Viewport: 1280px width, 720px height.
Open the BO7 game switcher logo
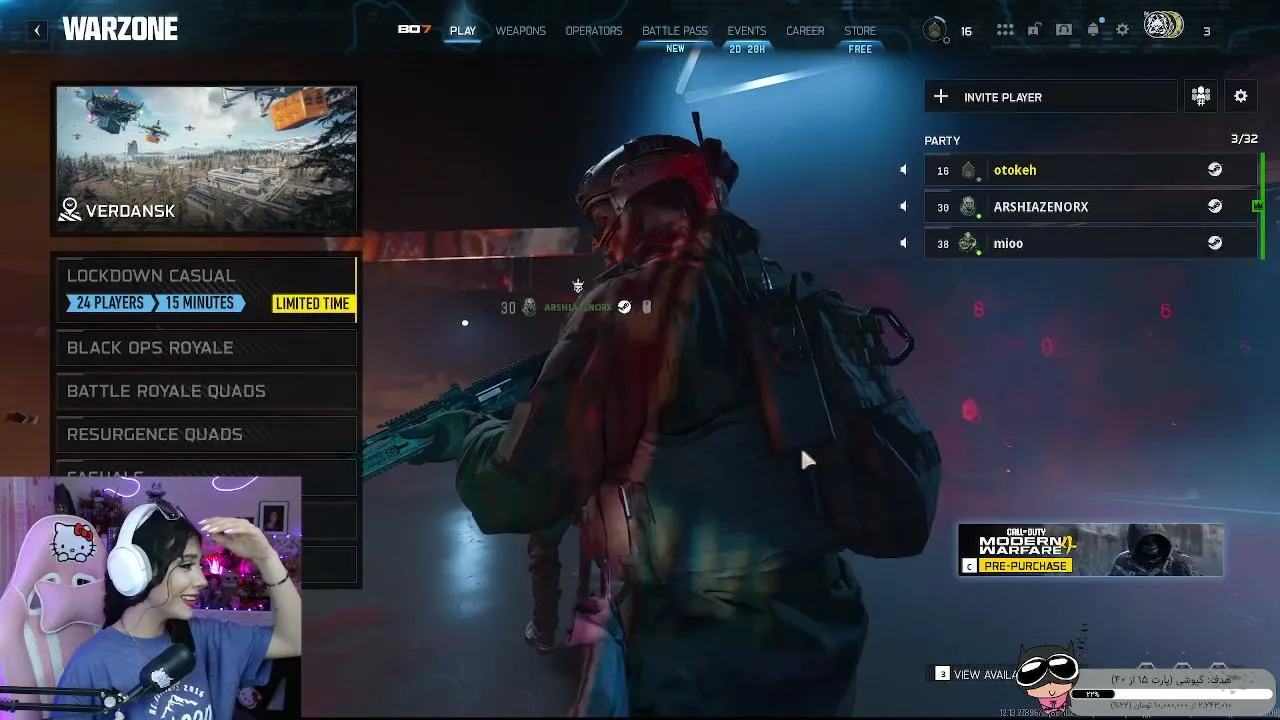click(x=414, y=30)
